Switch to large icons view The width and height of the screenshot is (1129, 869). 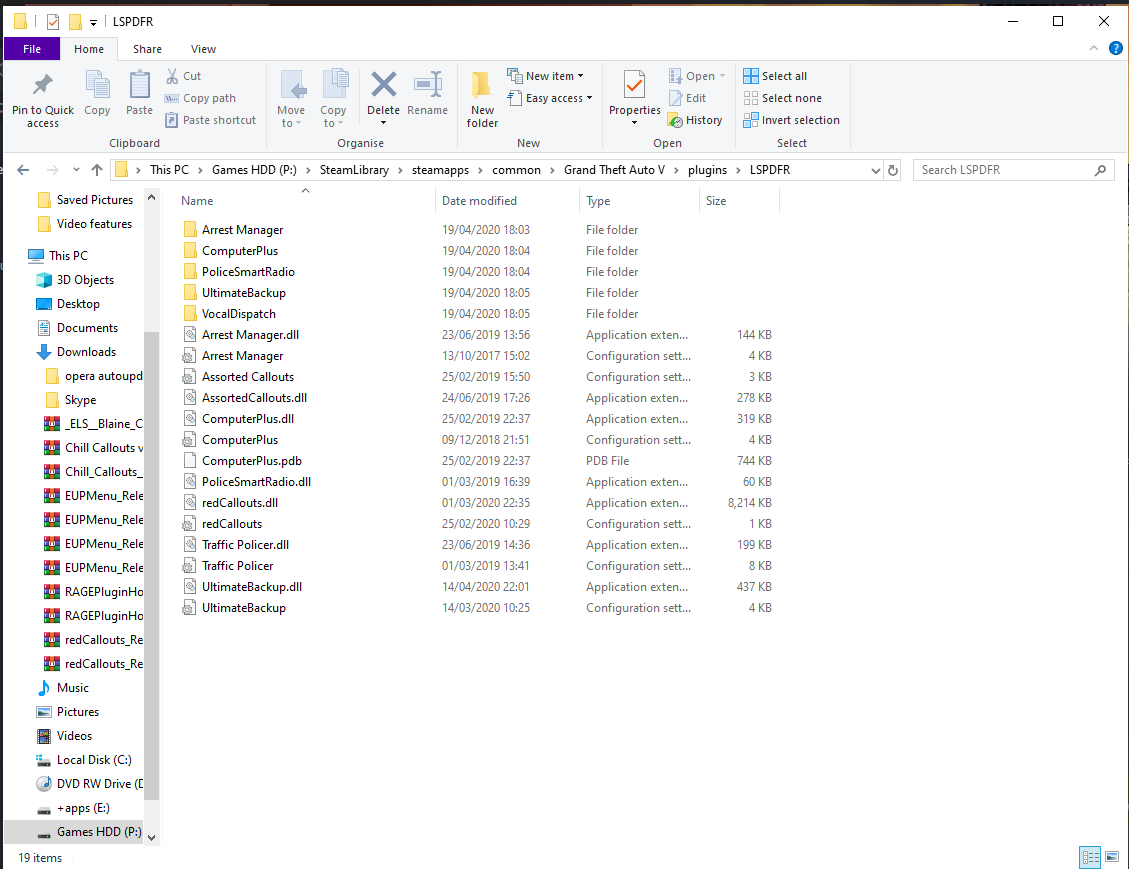point(1112,857)
